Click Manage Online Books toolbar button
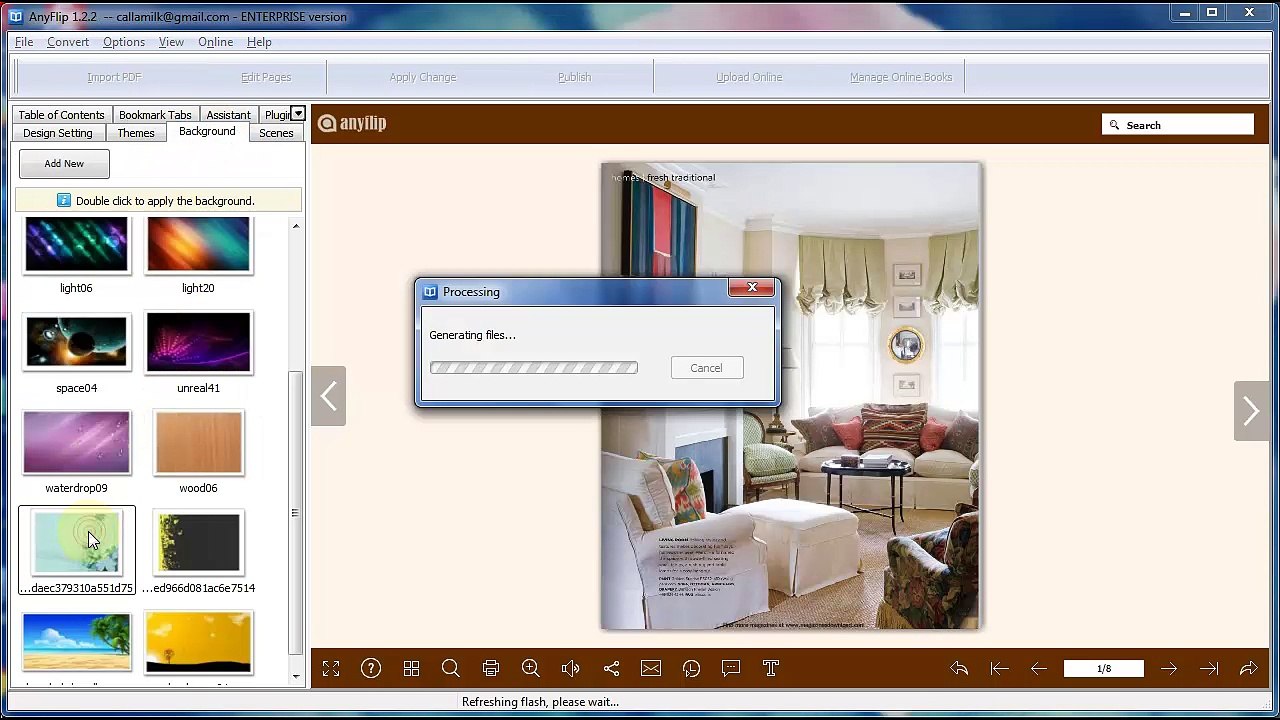The height and width of the screenshot is (720, 1280). pyautogui.click(x=901, y=77)
